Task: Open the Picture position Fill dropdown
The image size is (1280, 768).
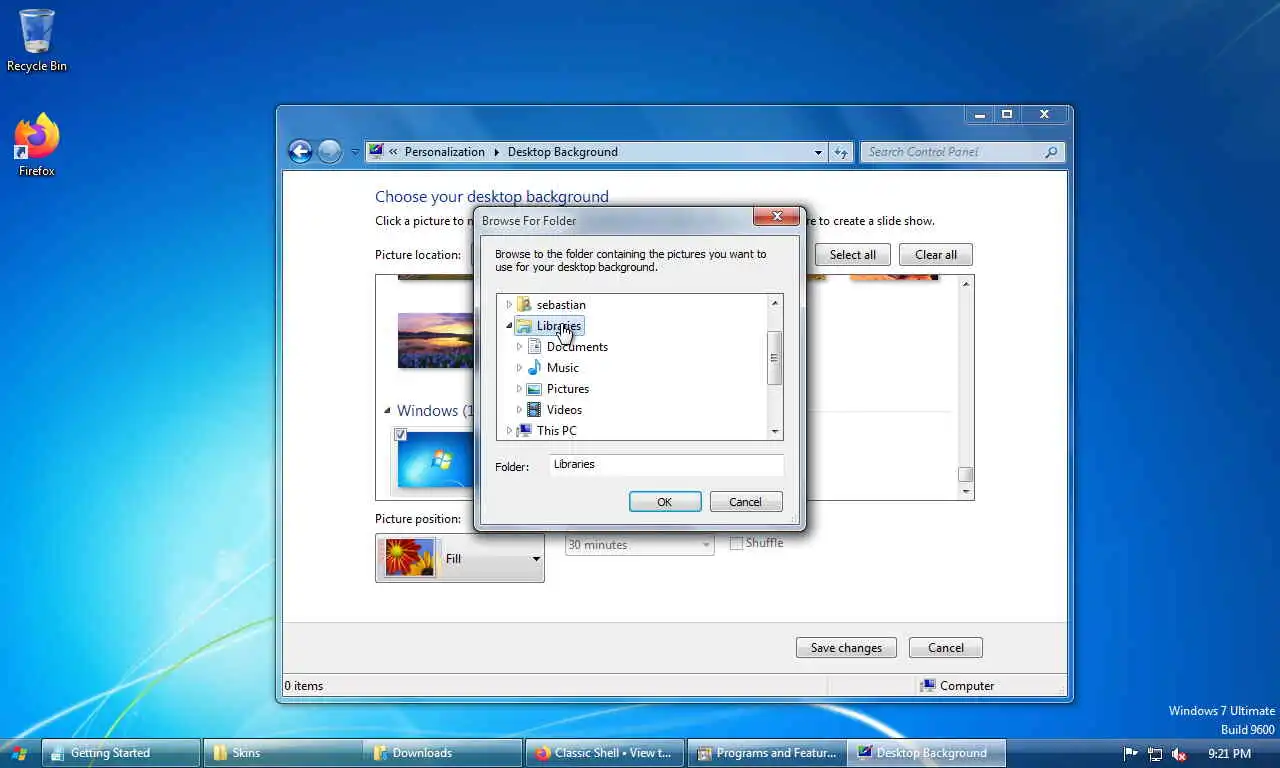Action: point(460,558)
